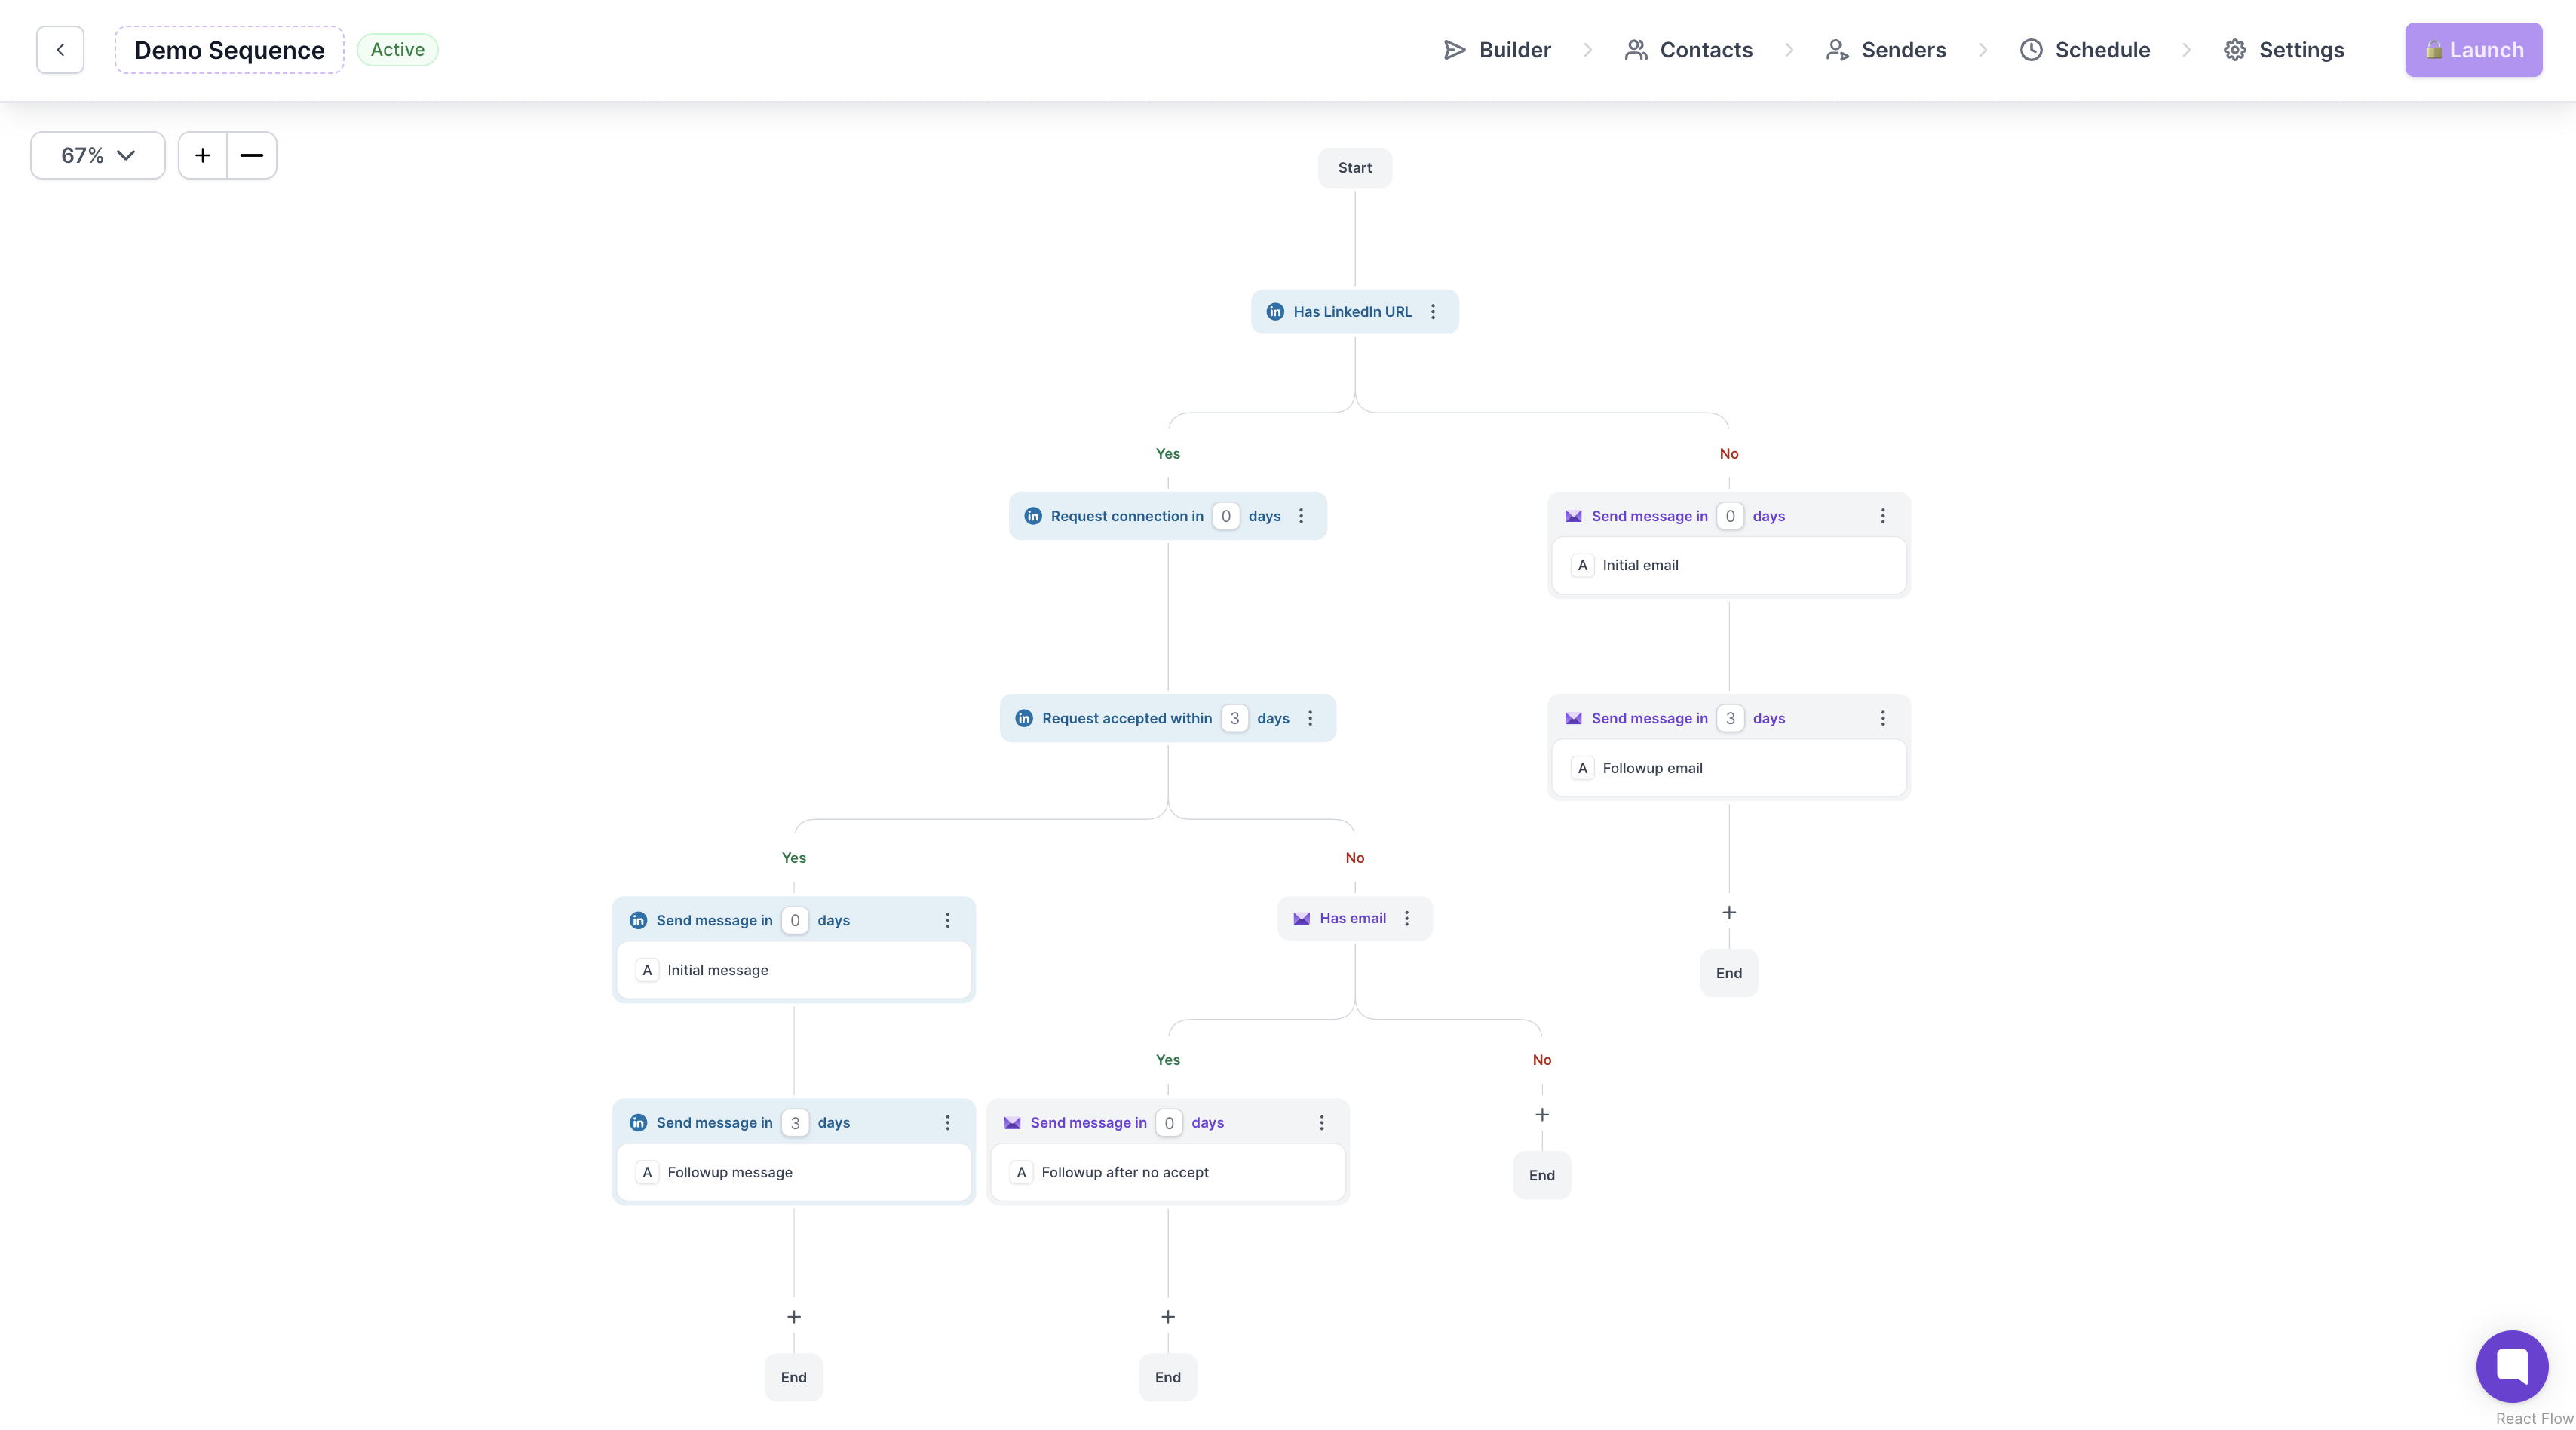2576x1430 pixels.
Task: Open the Senders step
Action: coord(1885,50)
